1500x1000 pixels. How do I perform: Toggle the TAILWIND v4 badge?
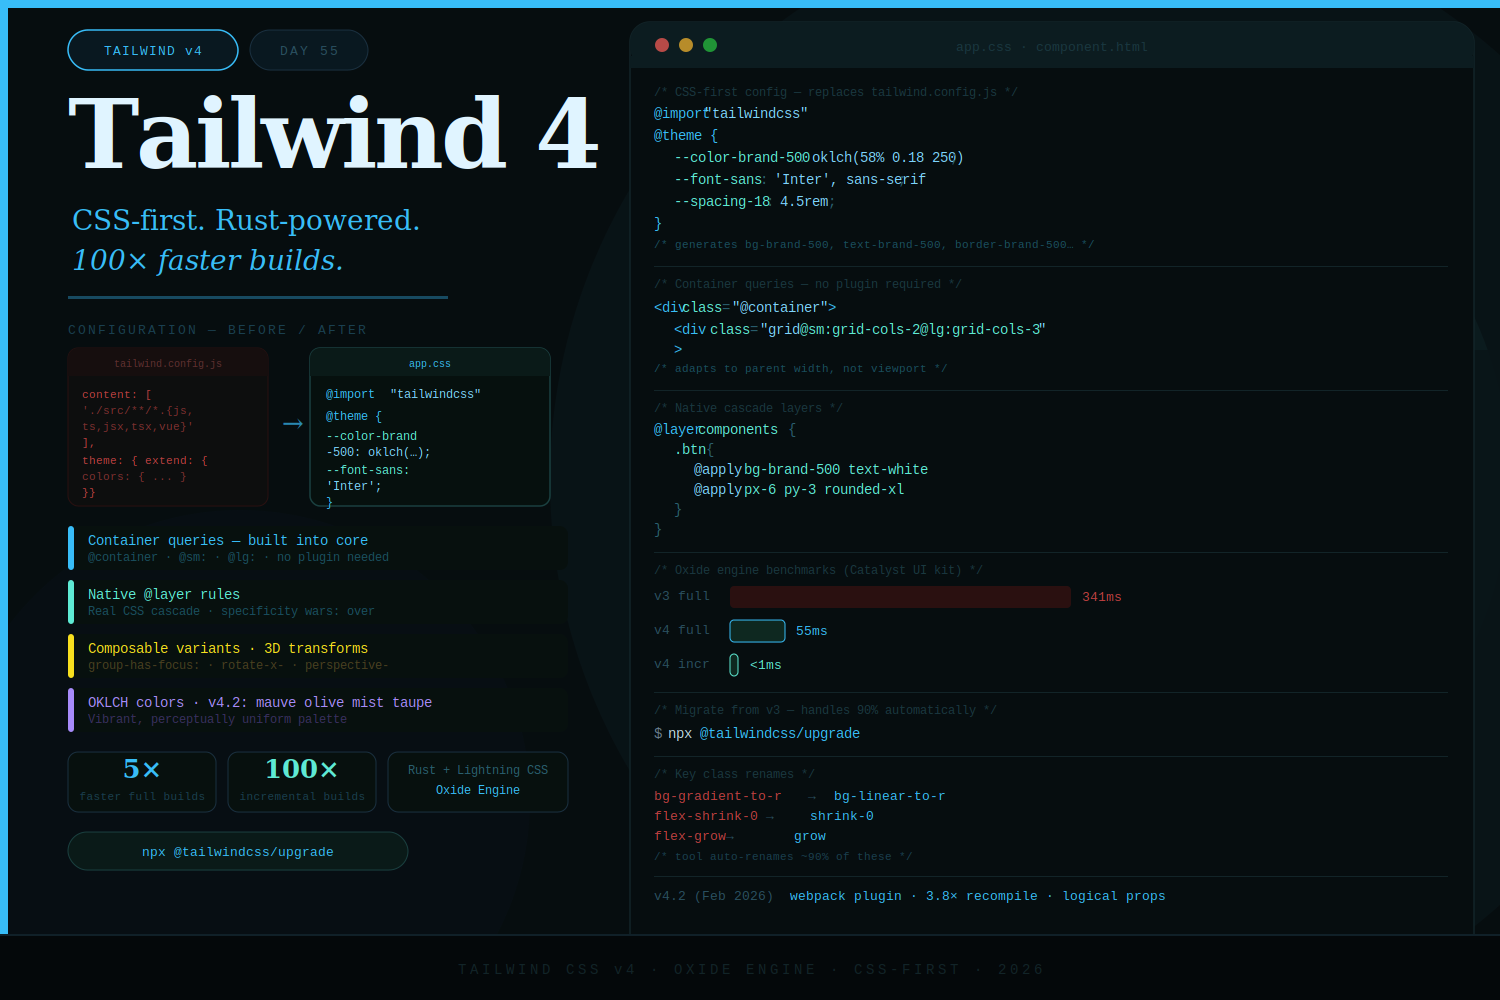tap(152, 49)
